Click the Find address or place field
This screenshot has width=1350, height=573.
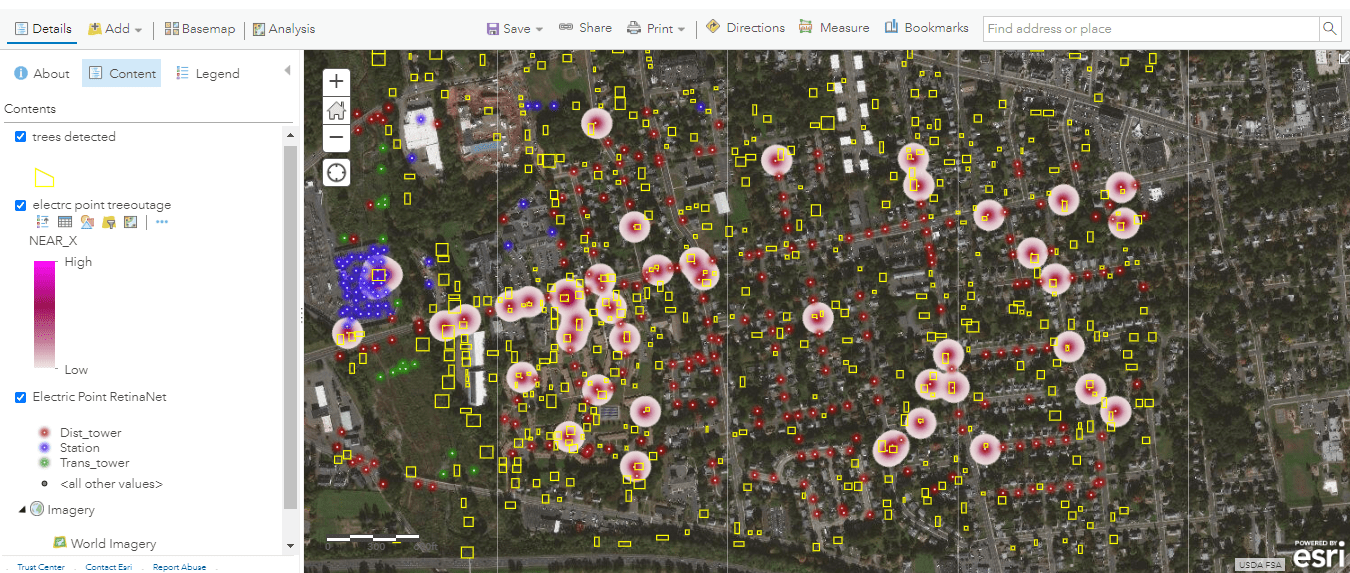pos(1150,29)
